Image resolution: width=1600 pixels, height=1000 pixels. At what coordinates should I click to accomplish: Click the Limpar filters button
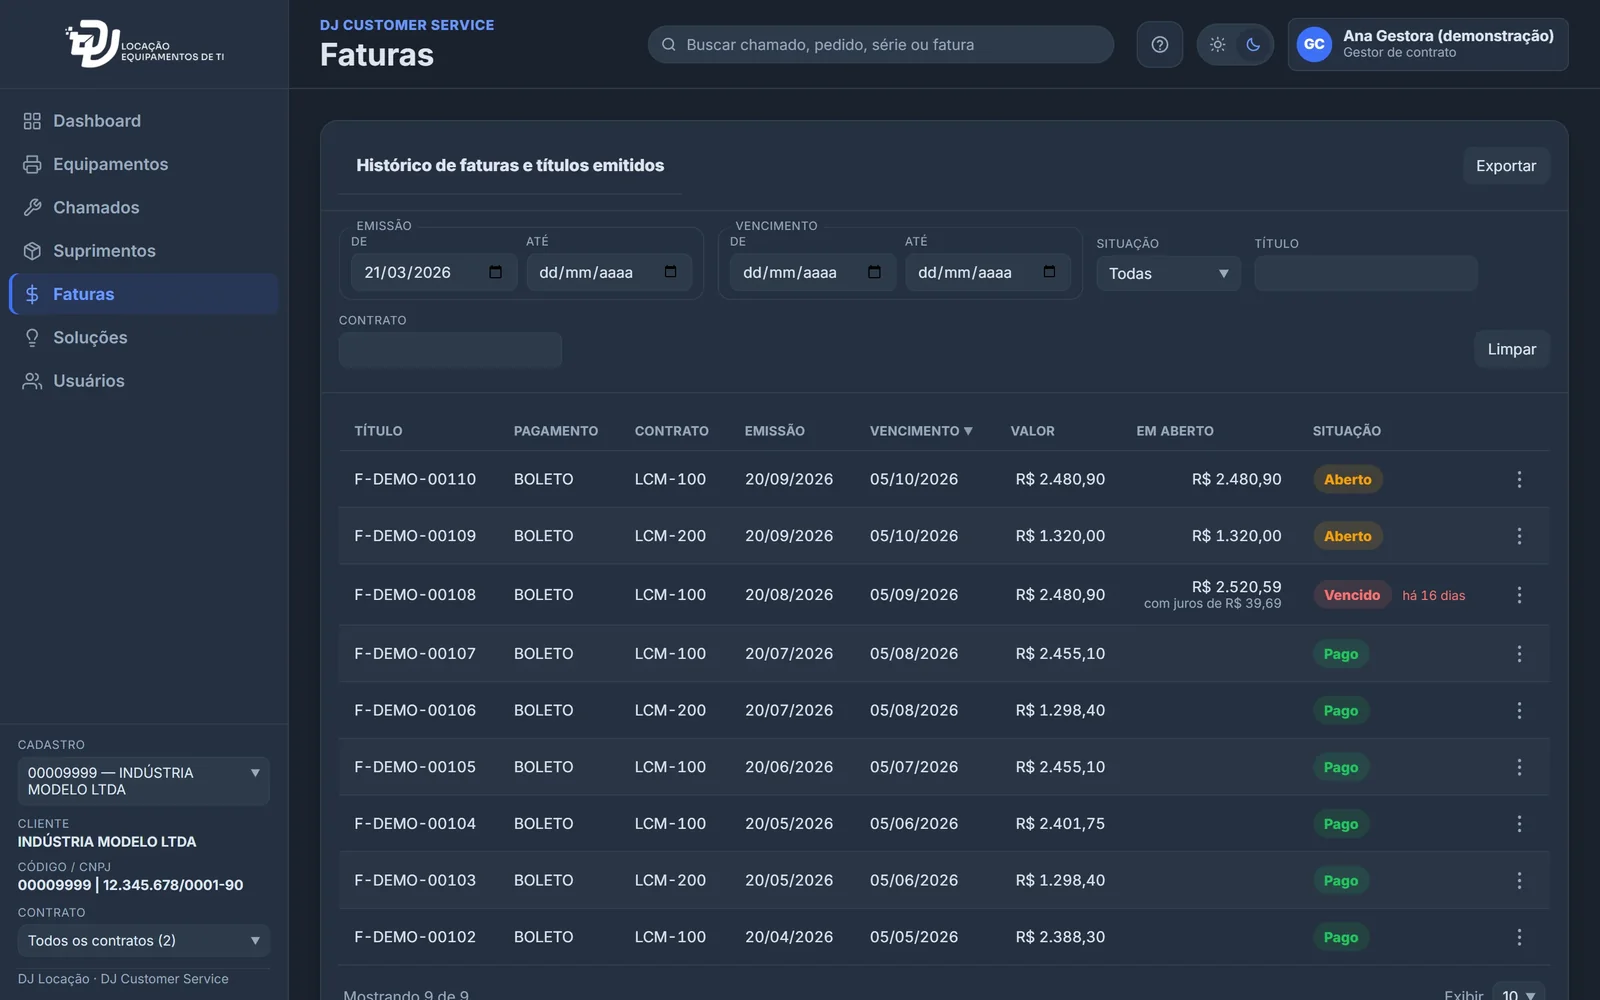pyautogui.click(x=1511, y=349)
